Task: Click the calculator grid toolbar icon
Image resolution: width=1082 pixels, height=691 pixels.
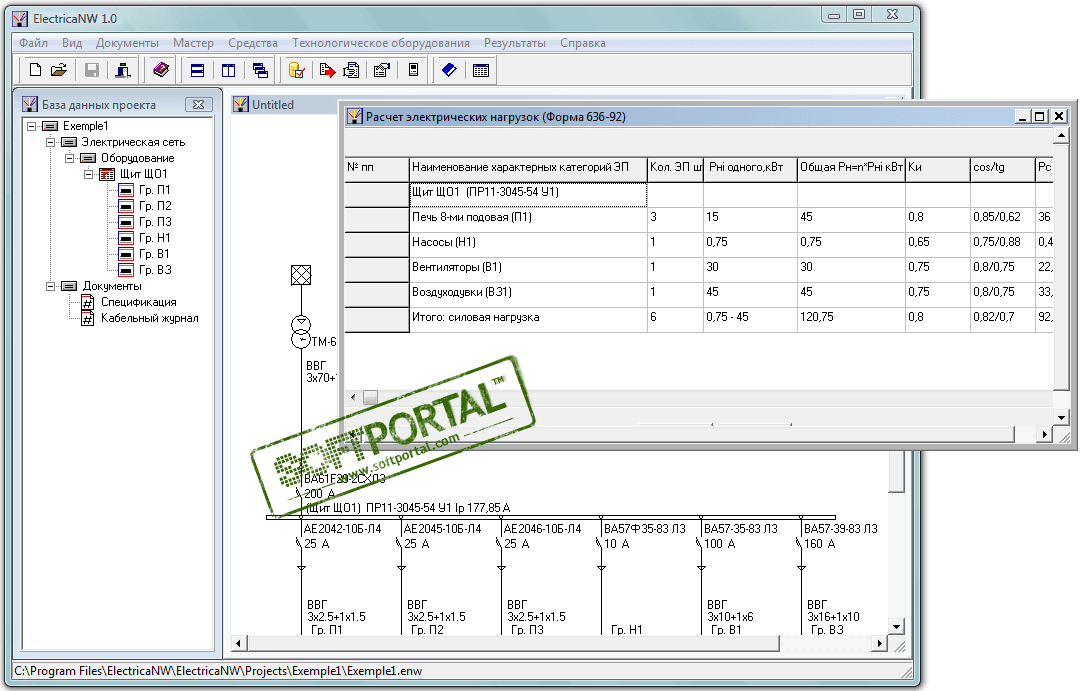Action: (481, 70)
